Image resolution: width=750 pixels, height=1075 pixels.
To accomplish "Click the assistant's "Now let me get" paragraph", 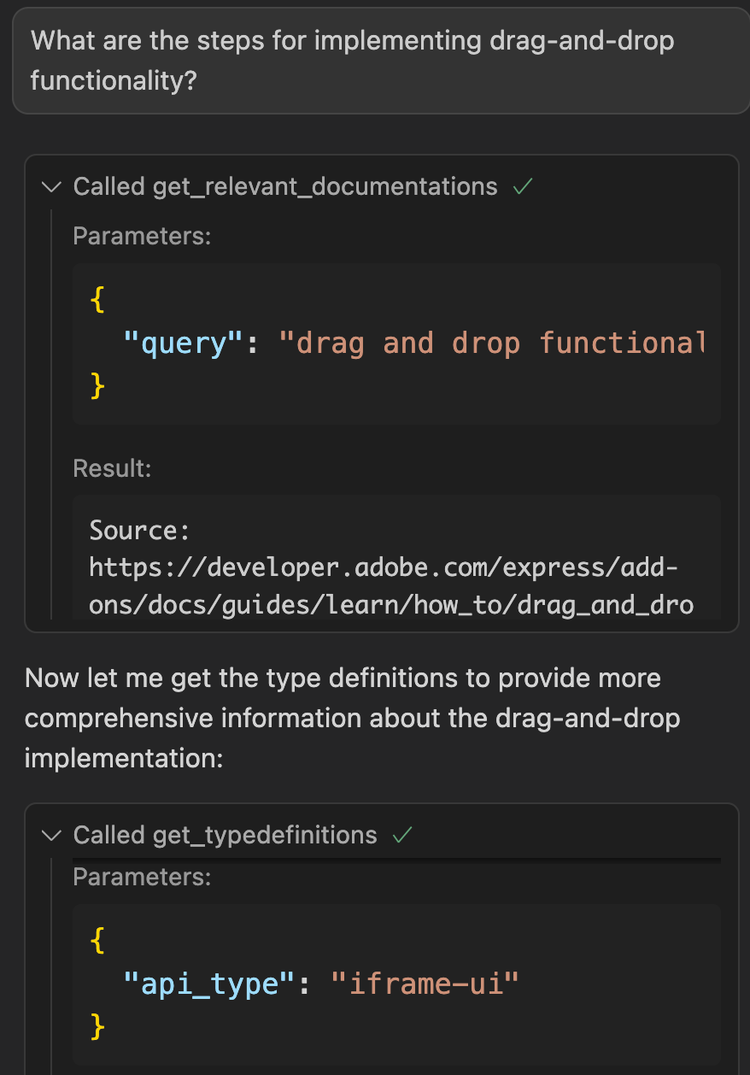I will pos(350,717).
